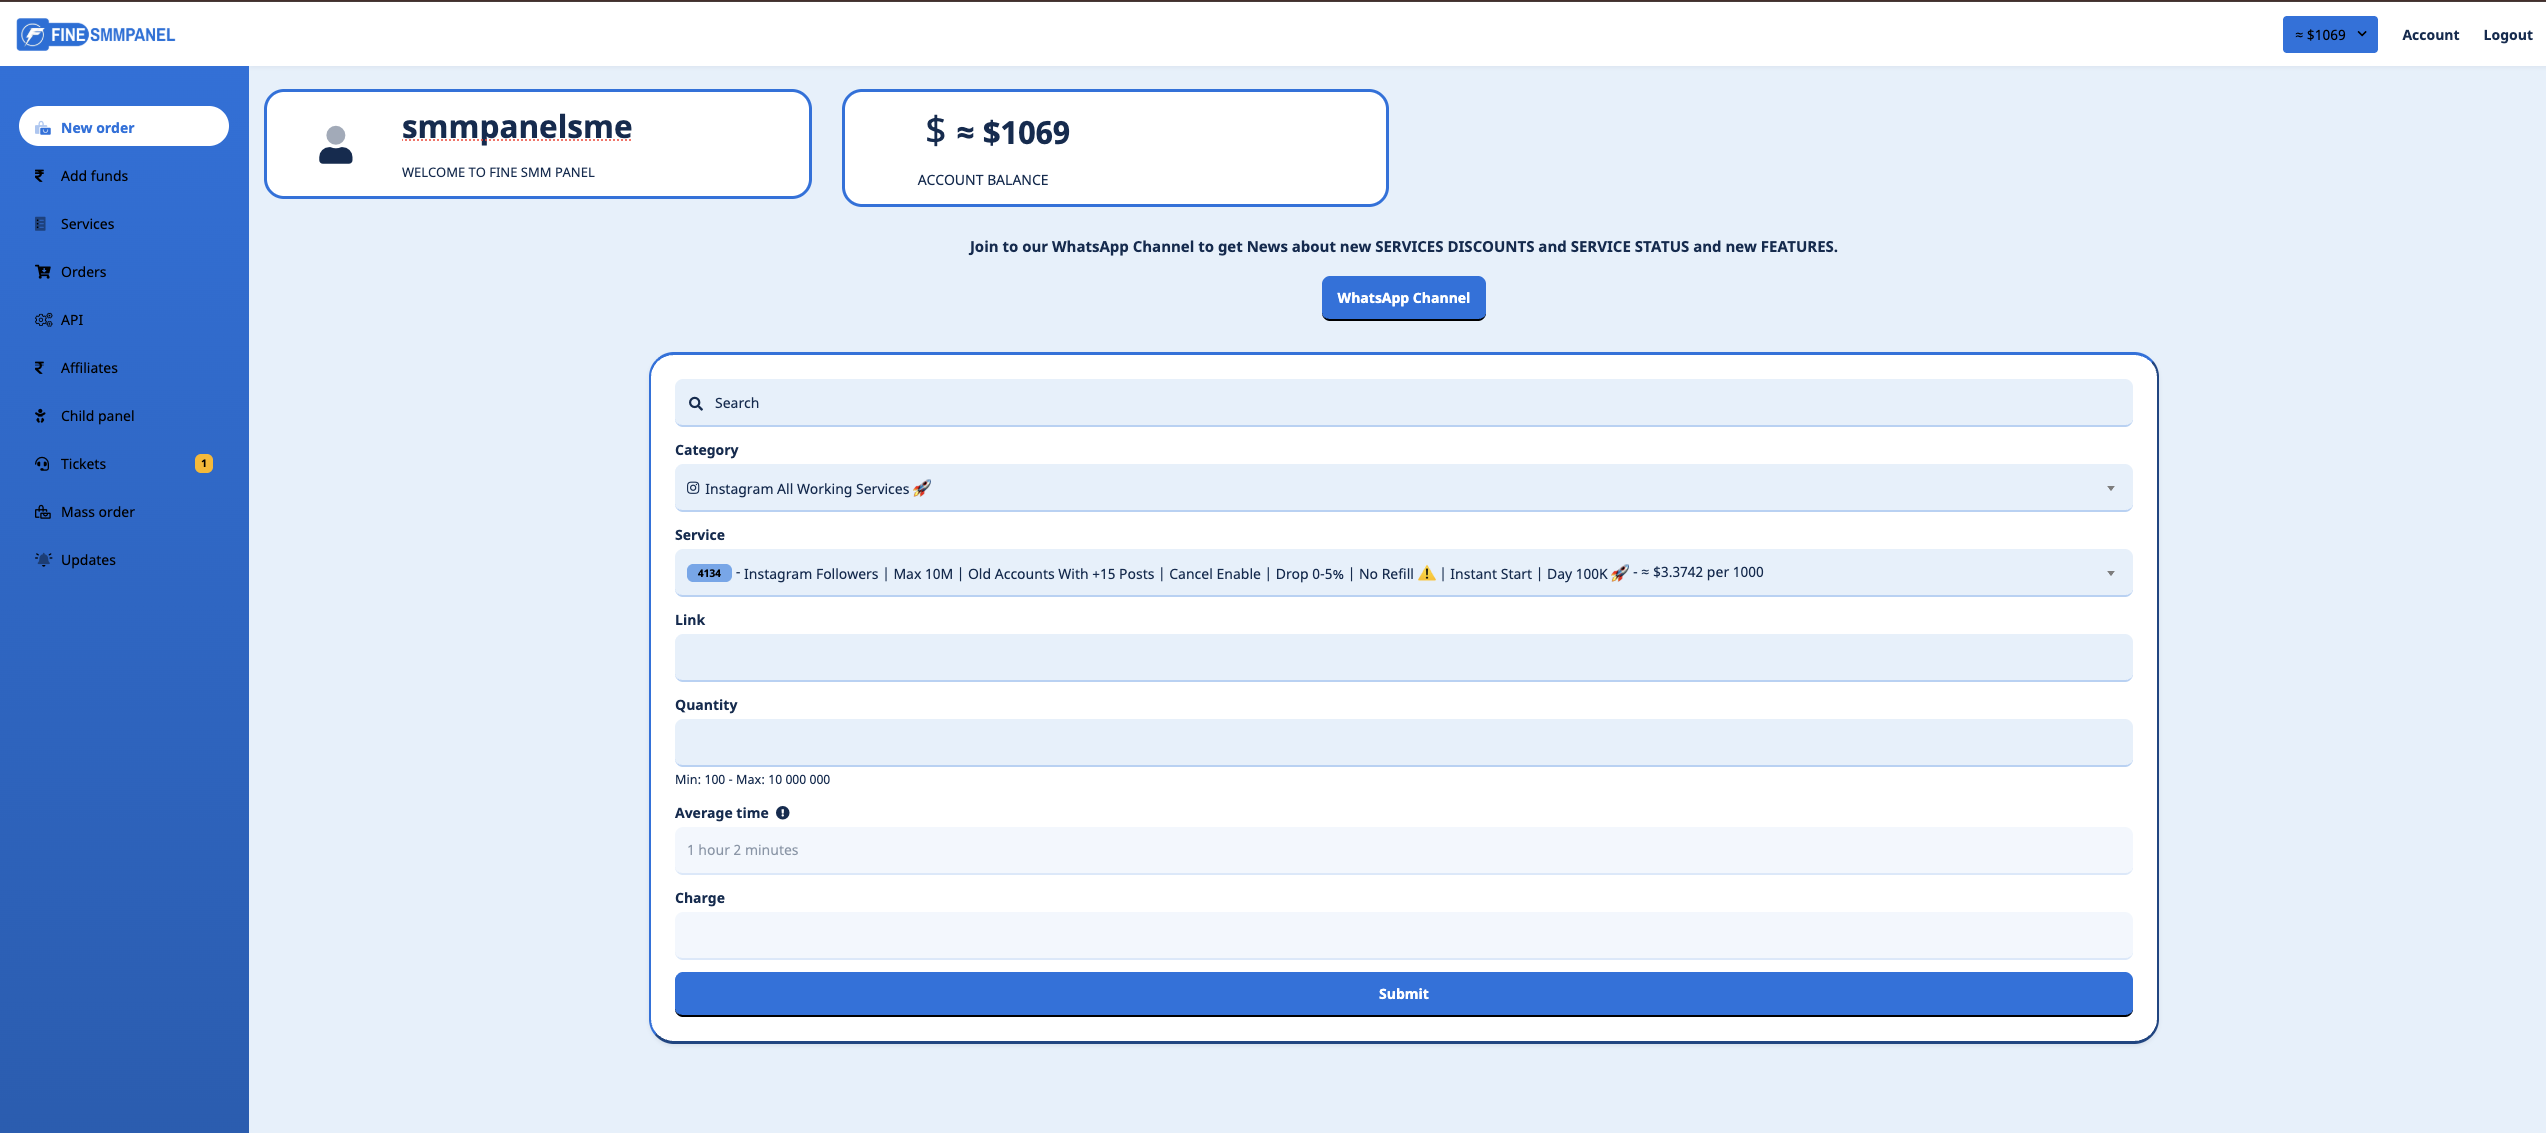Expand the Service selection dropdown
2546x1133 pixels.
(1403, 573)
